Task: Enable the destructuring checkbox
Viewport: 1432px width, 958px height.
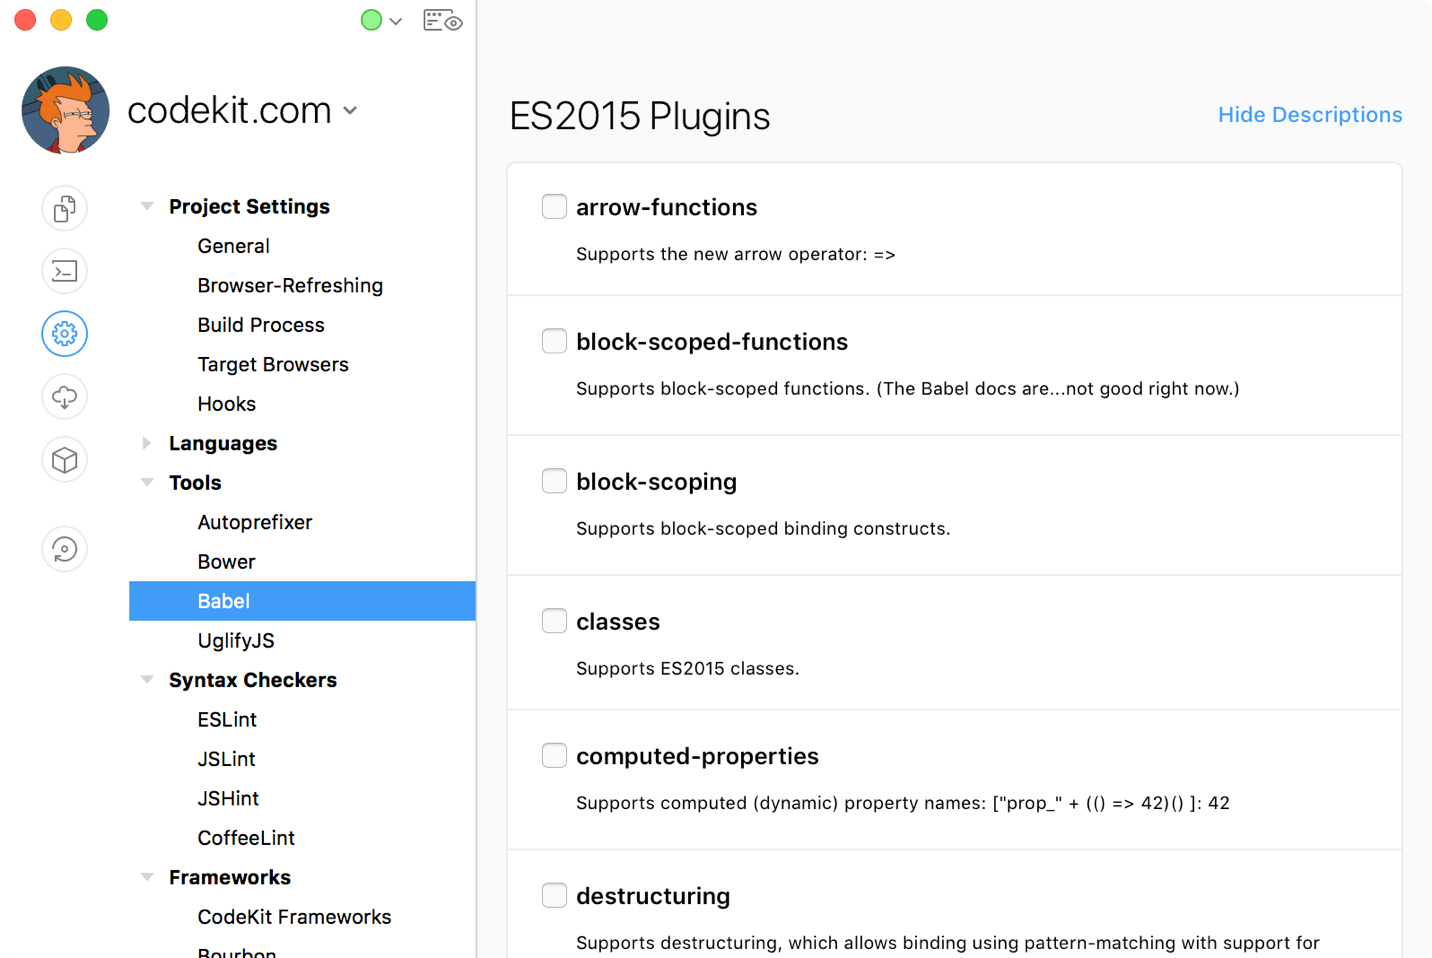Action: click(554, 895)
